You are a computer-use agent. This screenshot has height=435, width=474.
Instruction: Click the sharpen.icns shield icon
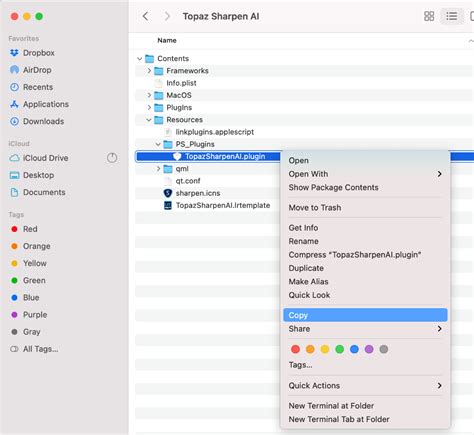168,193
